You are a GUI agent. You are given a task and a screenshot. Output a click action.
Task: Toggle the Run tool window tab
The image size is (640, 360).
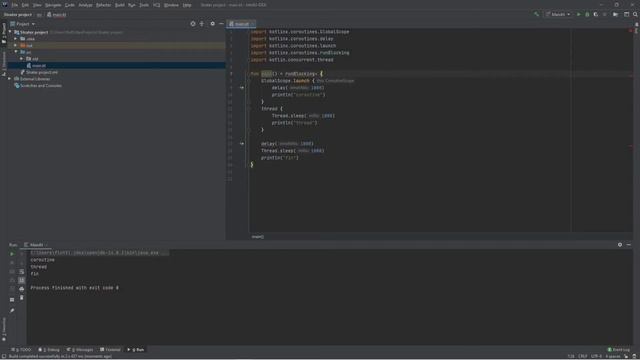(136, 350)
